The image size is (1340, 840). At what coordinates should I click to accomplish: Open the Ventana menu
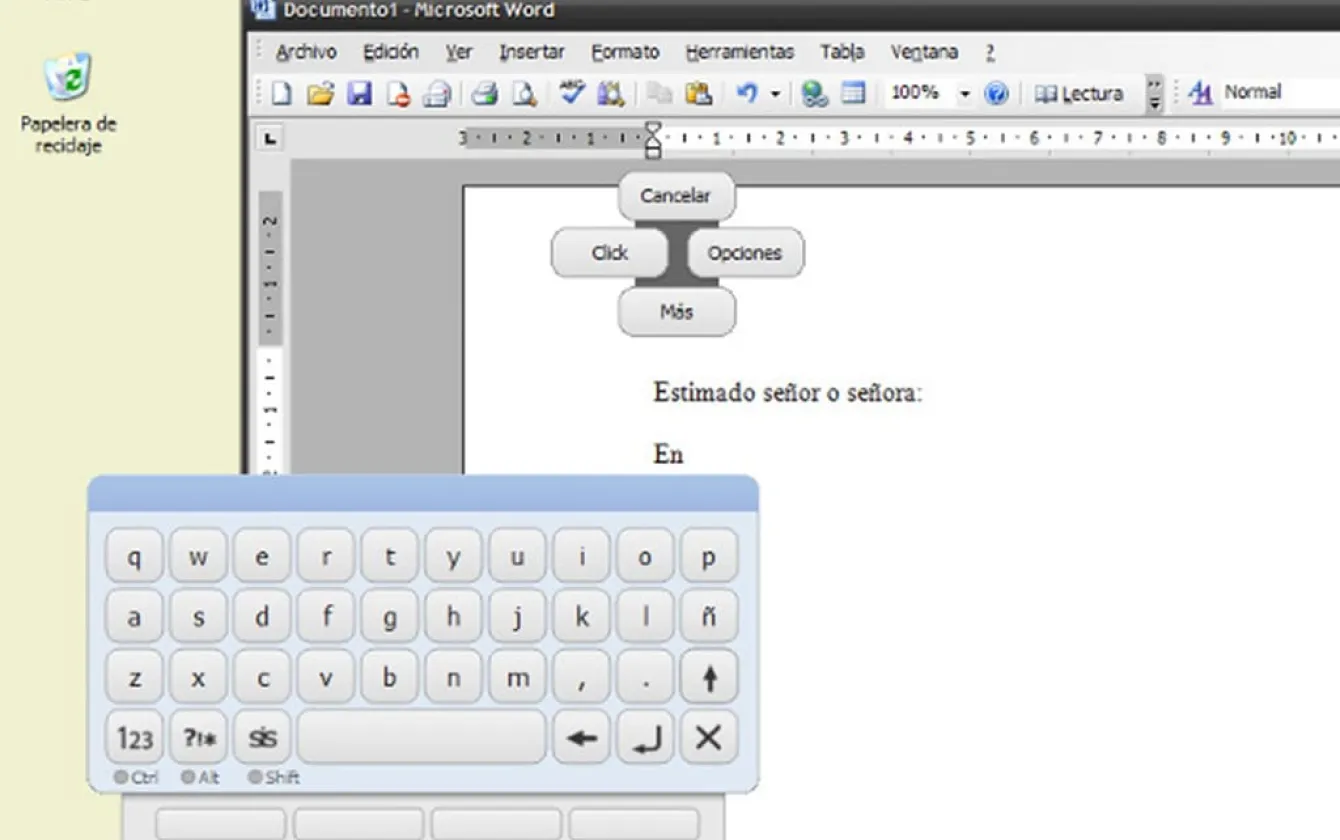tap(924, 52)
